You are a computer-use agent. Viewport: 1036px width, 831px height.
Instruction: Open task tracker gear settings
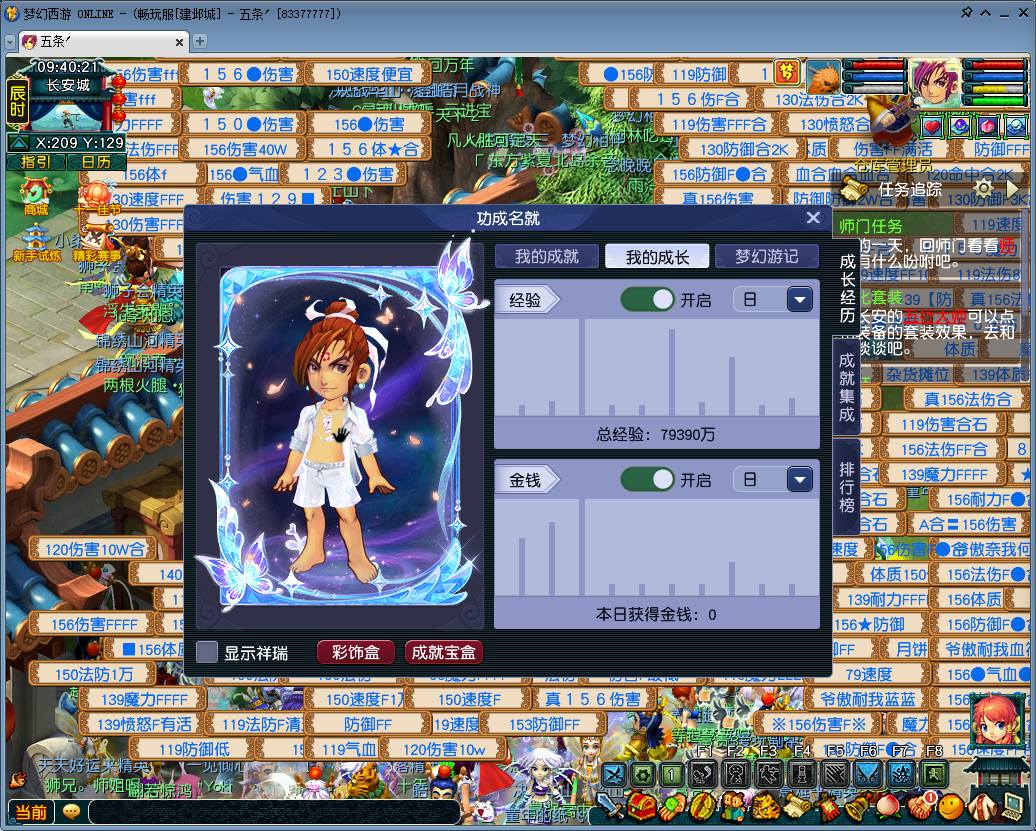pos(983,188)
